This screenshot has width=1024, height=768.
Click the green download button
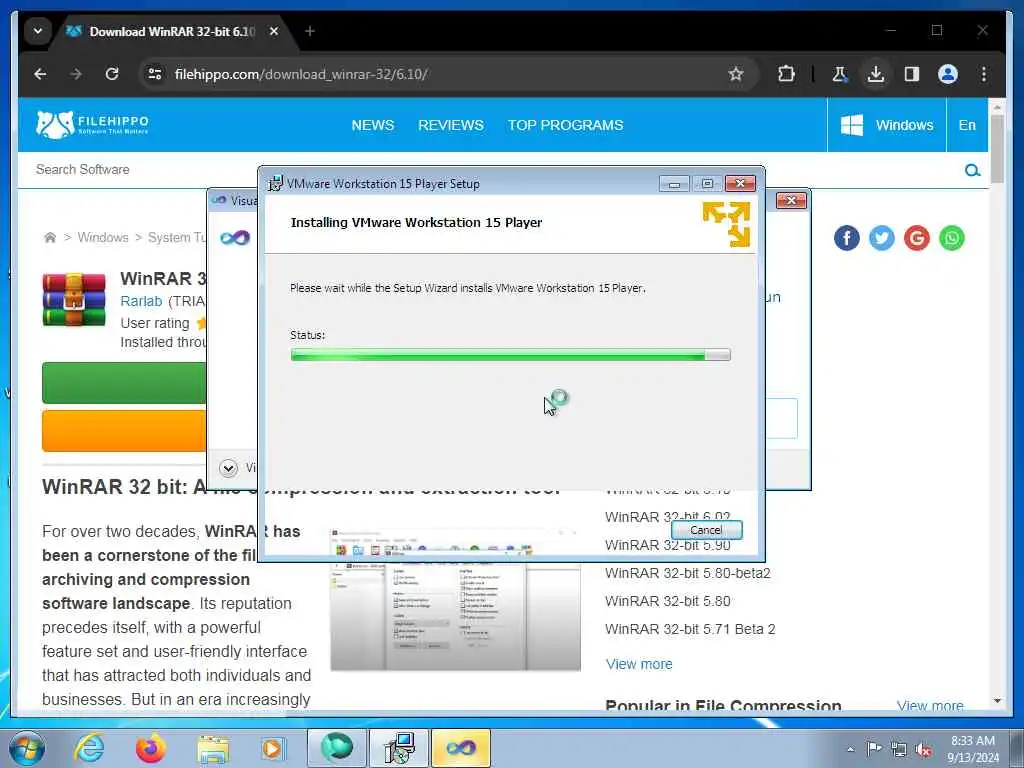point(124,383)
